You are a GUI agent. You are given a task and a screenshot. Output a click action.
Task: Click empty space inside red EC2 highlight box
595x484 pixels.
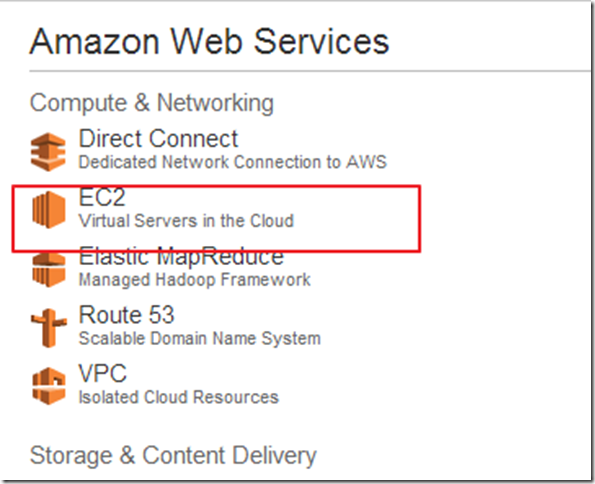pos(357,218)
